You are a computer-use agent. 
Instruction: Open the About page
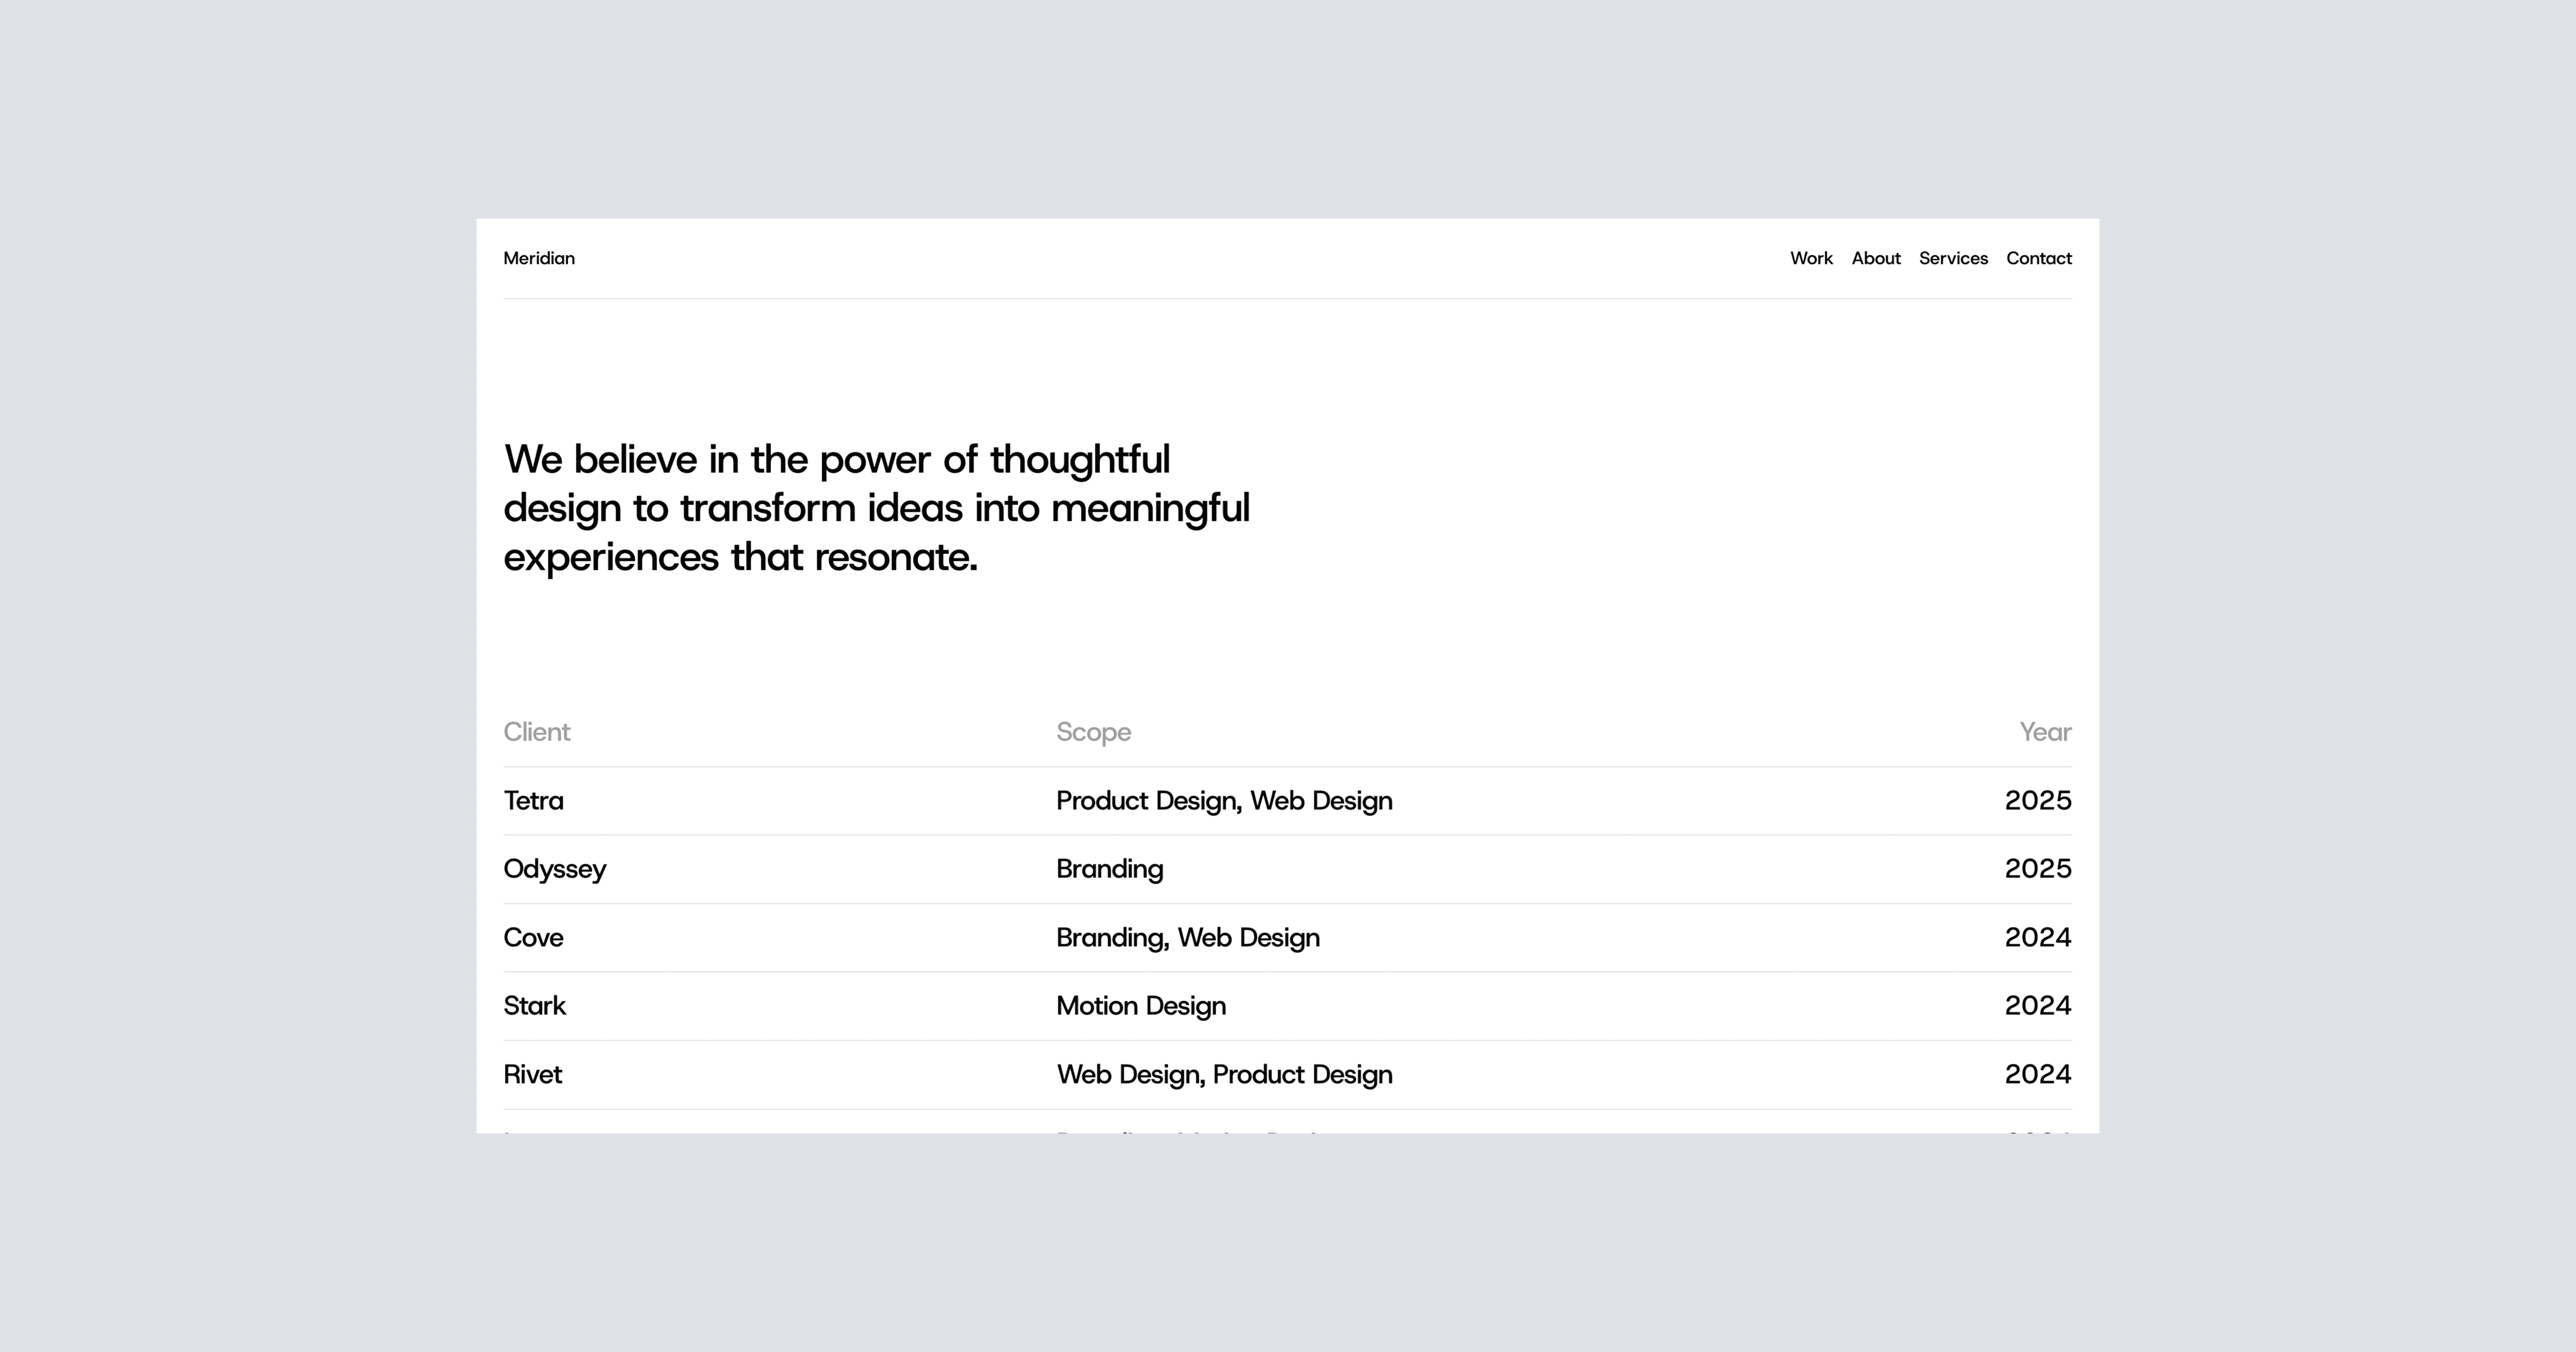[x=1876, y=258]
